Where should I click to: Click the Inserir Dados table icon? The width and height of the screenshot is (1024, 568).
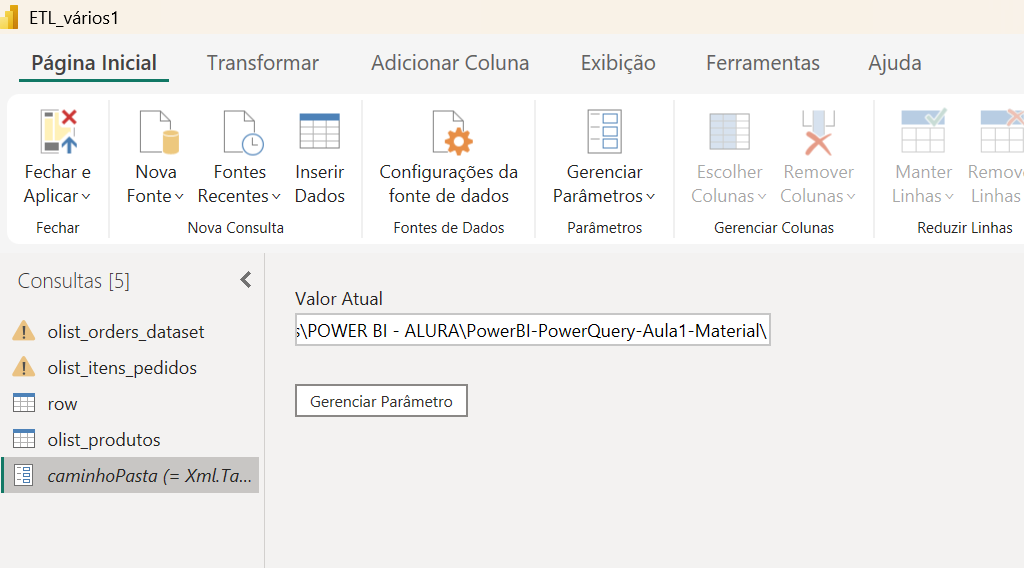point(319,131)
